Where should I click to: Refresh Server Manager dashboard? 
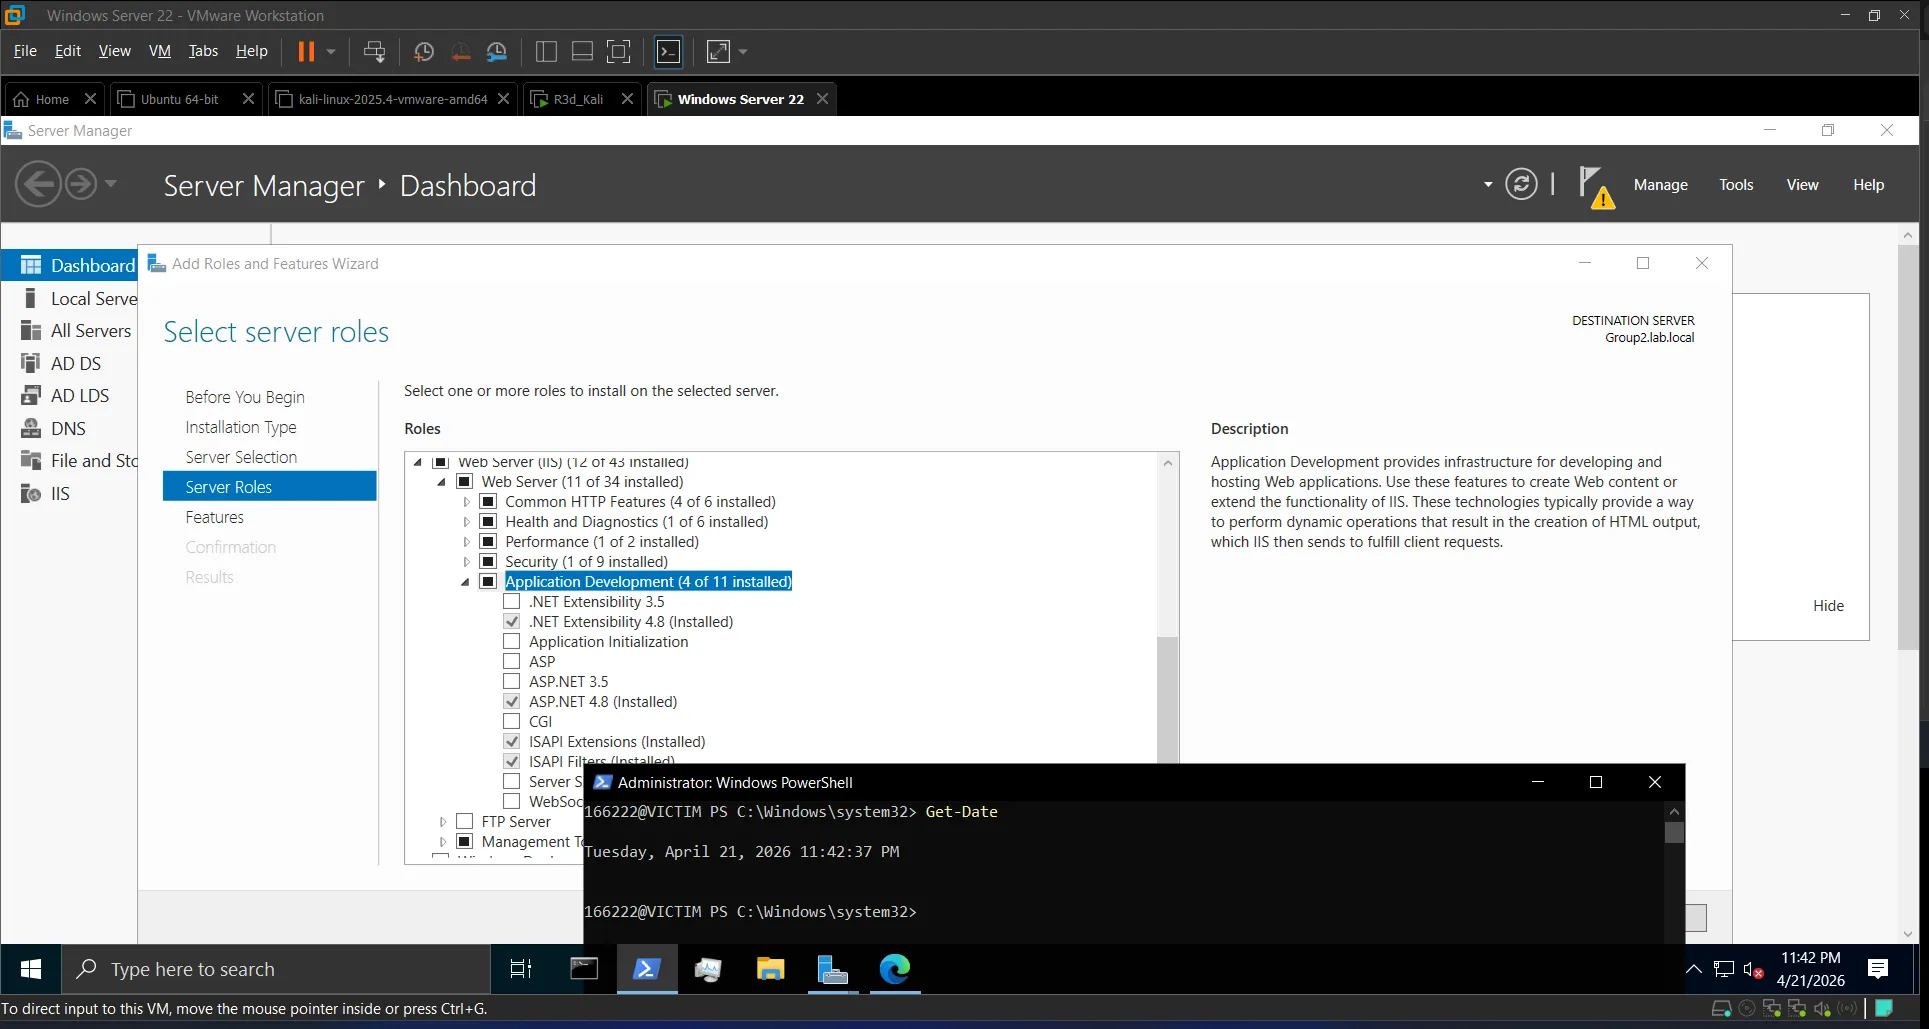click(x=1521, y=184)
